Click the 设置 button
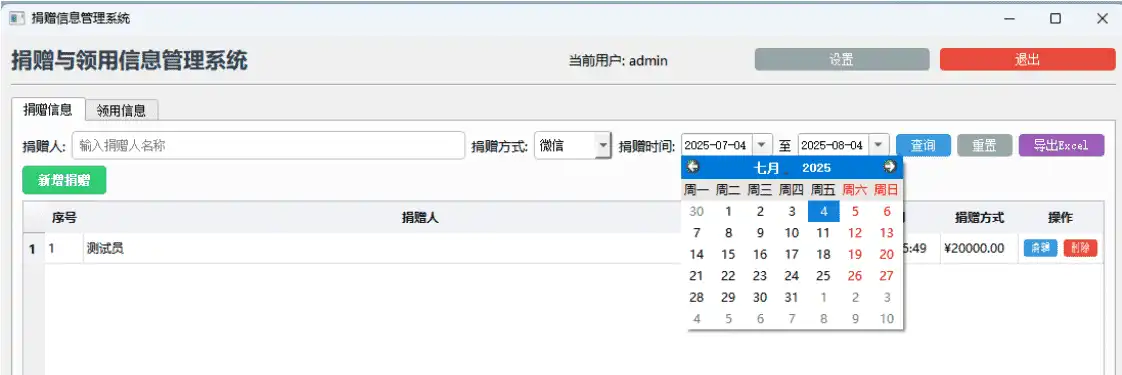Screen dimensions: 1122x375 point(842,59)
